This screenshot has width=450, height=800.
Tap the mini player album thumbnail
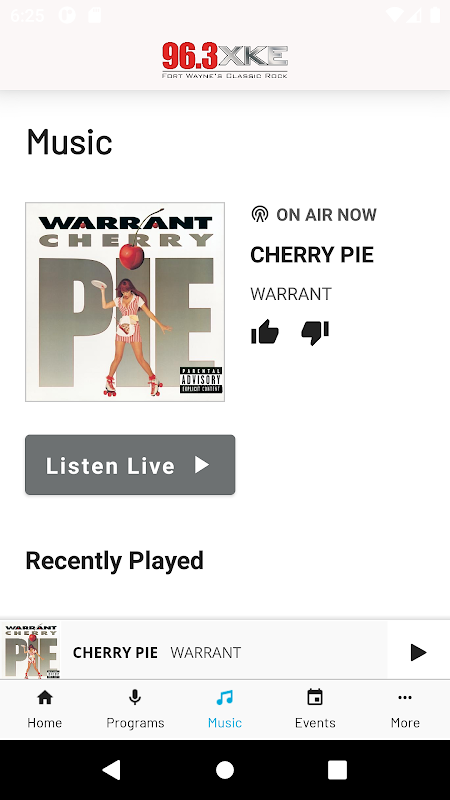tap(31, 650)
